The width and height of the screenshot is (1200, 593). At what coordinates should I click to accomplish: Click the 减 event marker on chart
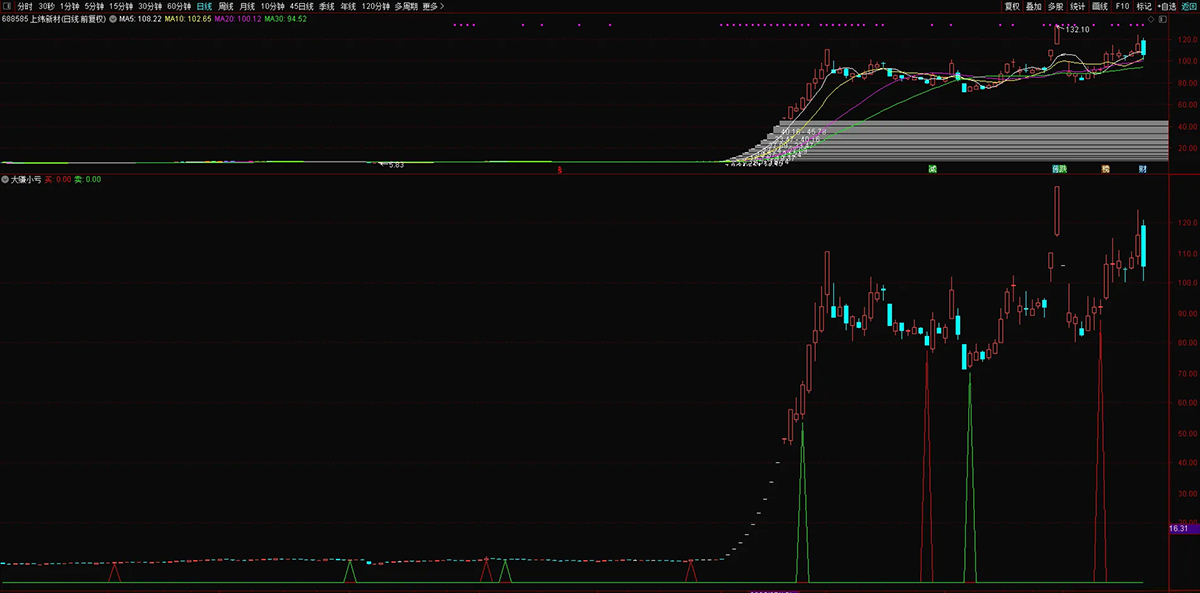932,169
